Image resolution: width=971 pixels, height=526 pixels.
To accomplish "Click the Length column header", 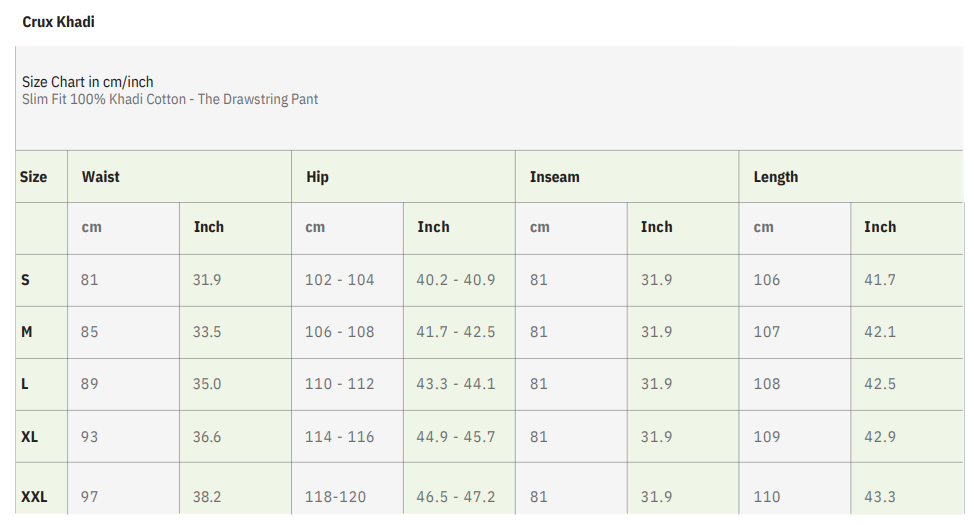I will click(775, 177).
